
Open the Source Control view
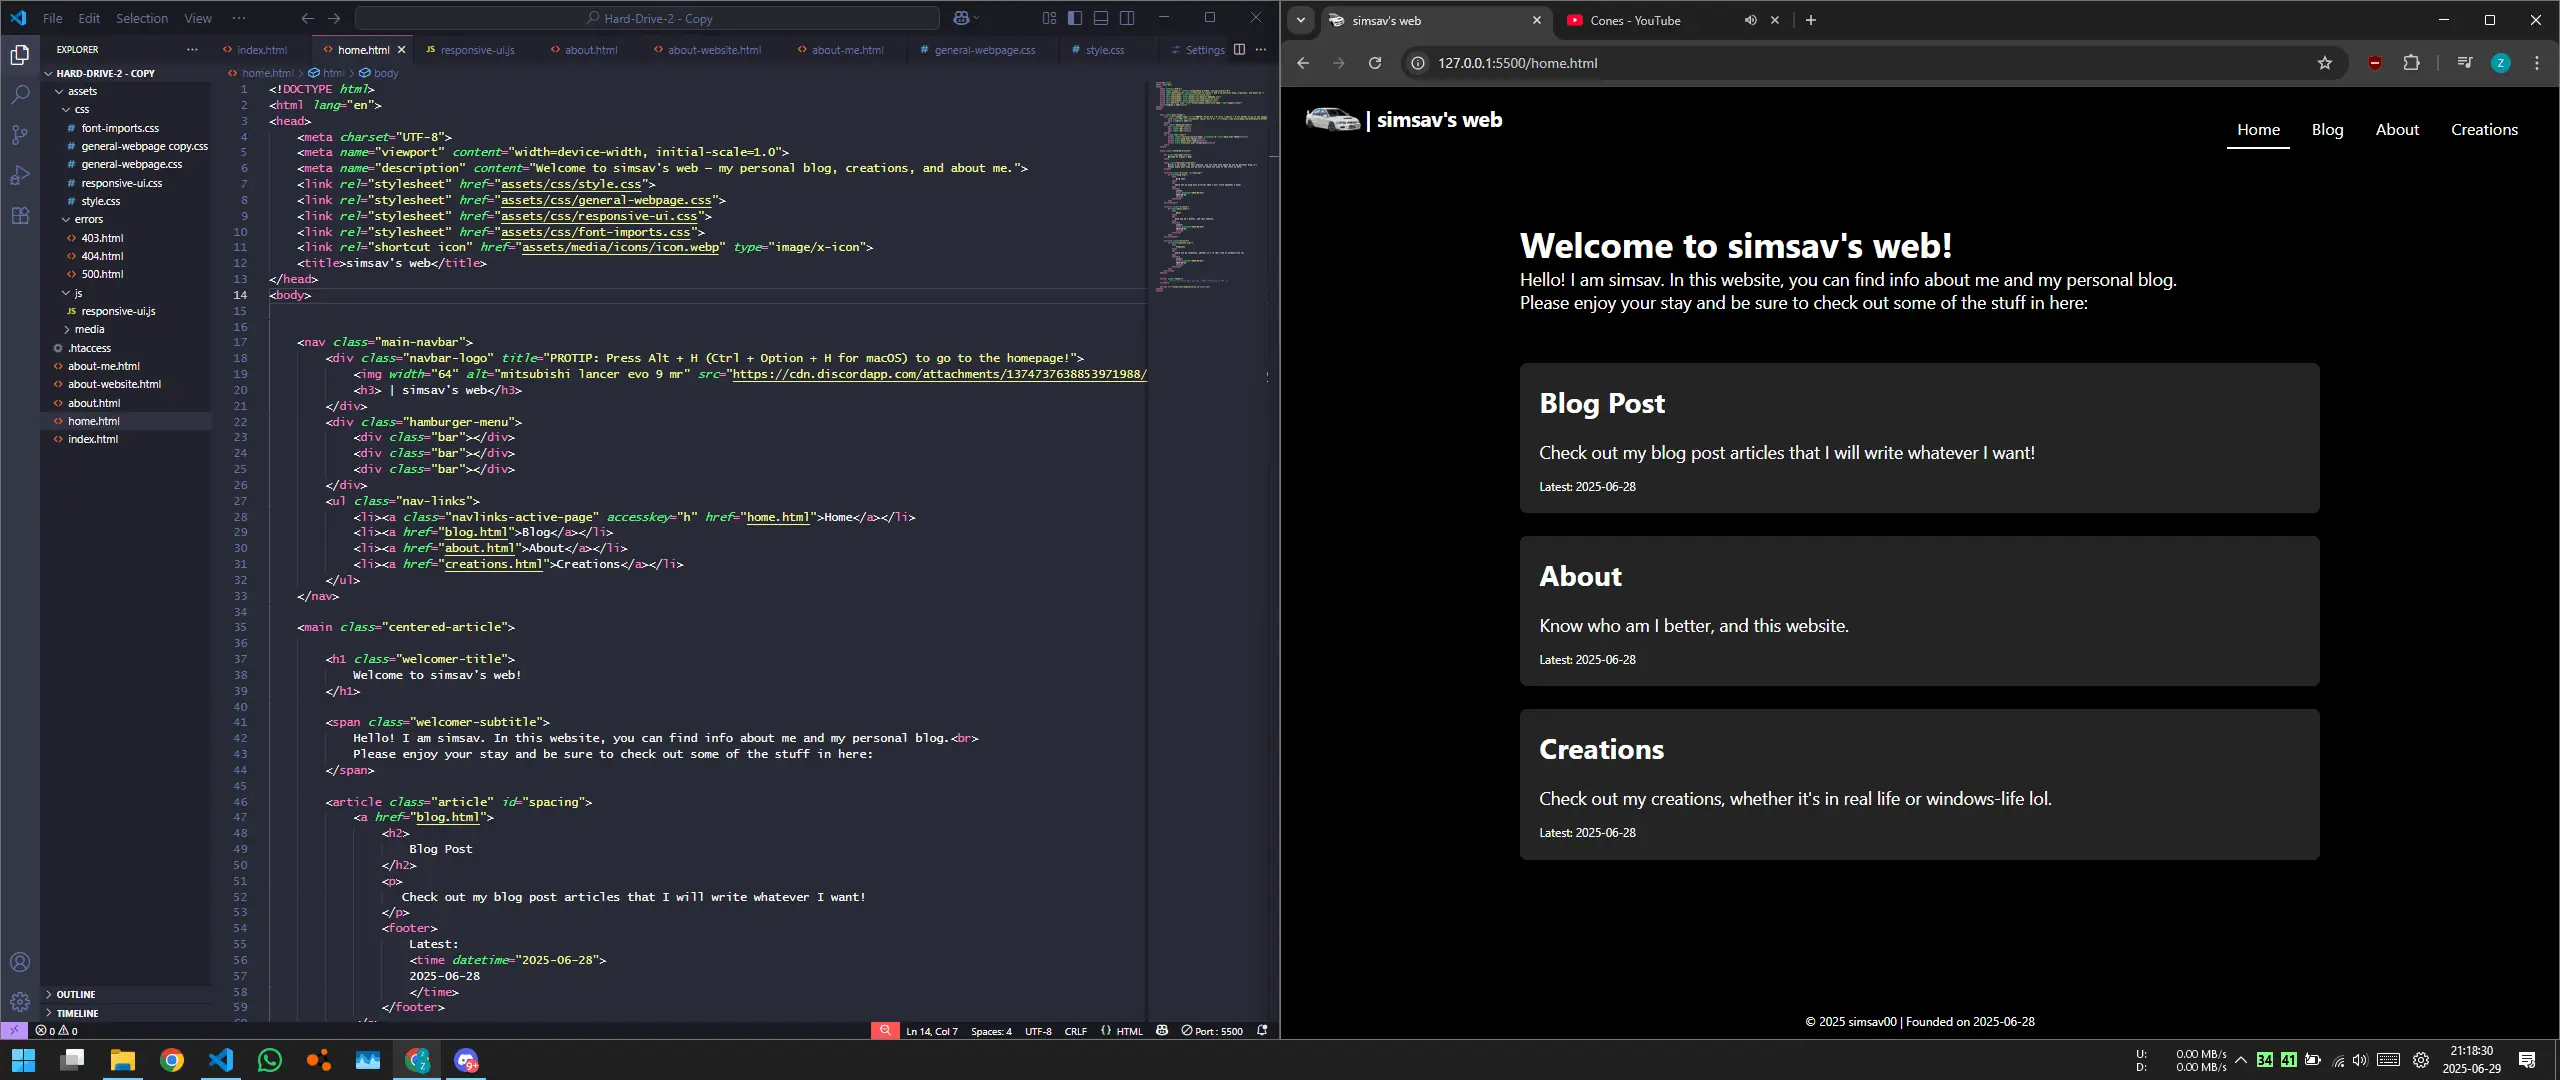(20, 134)
